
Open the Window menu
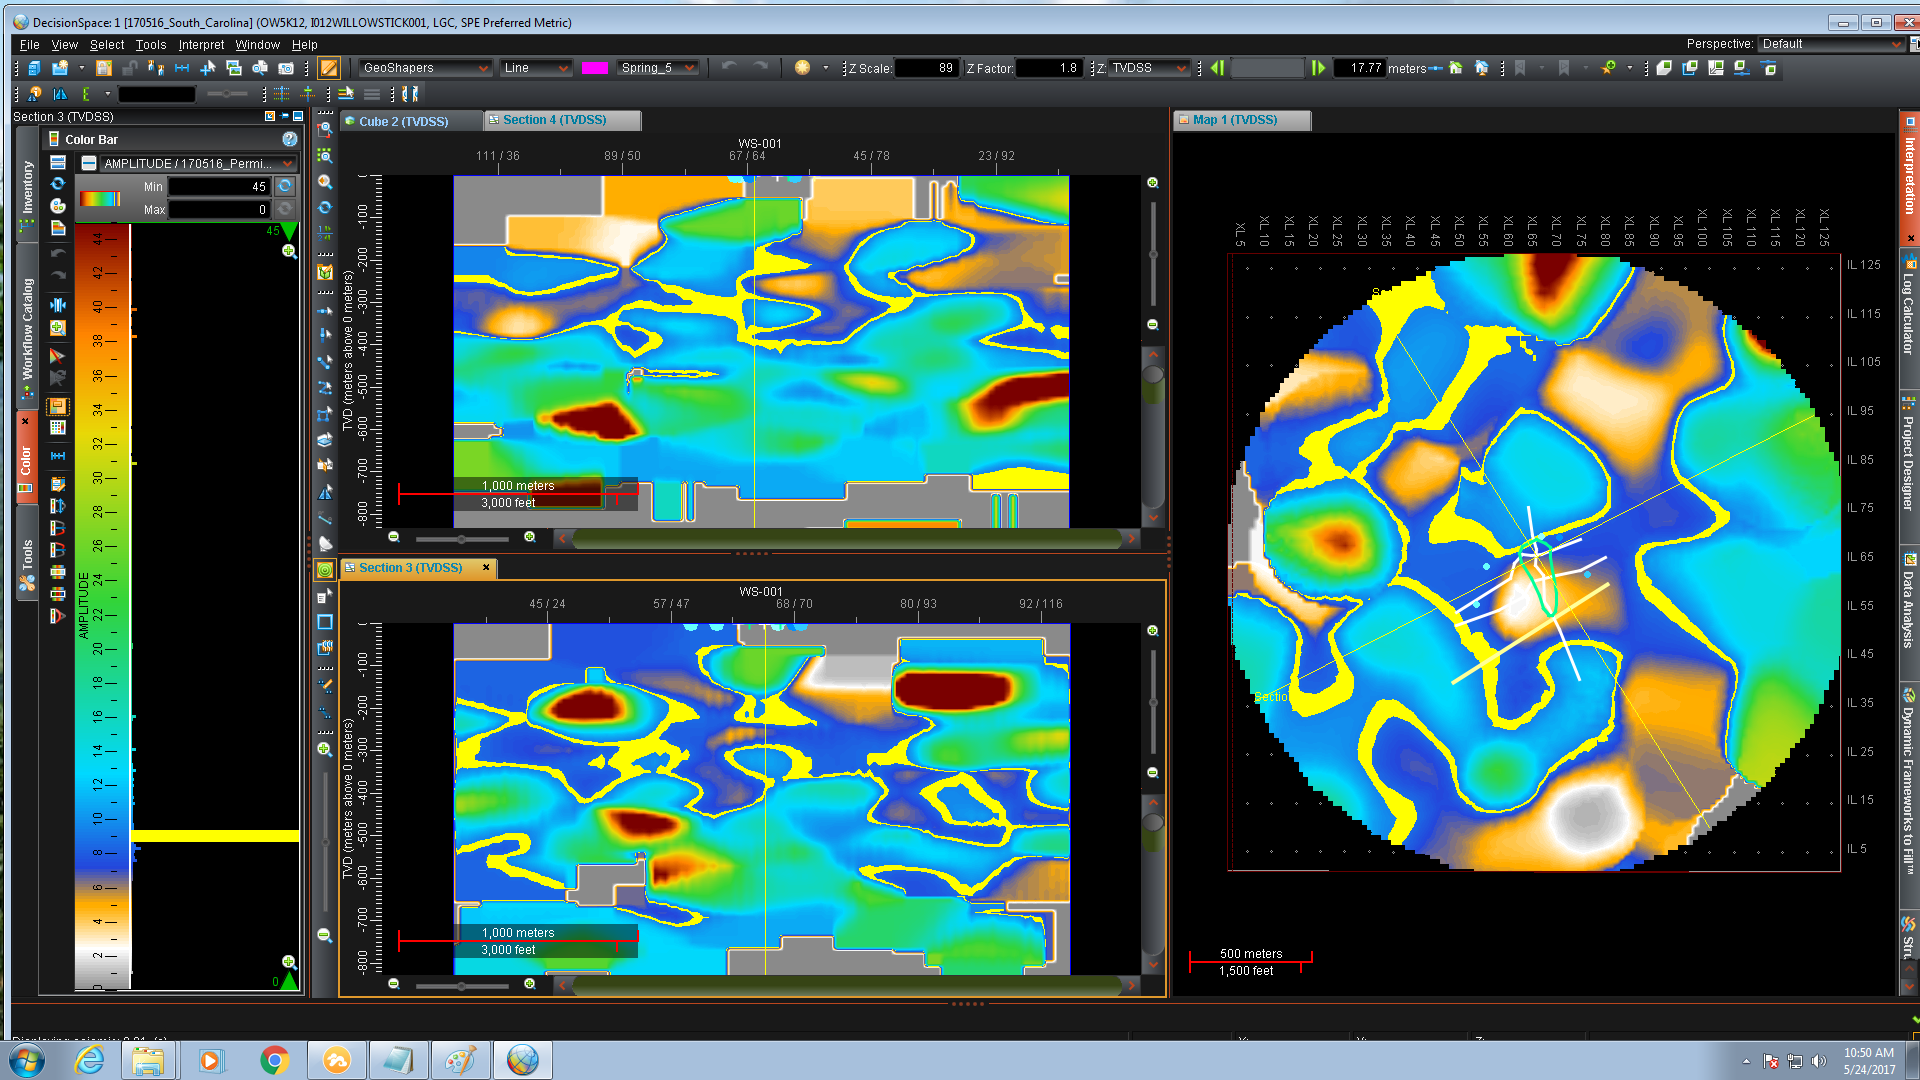pyautogui.click(x=257, y=45)
